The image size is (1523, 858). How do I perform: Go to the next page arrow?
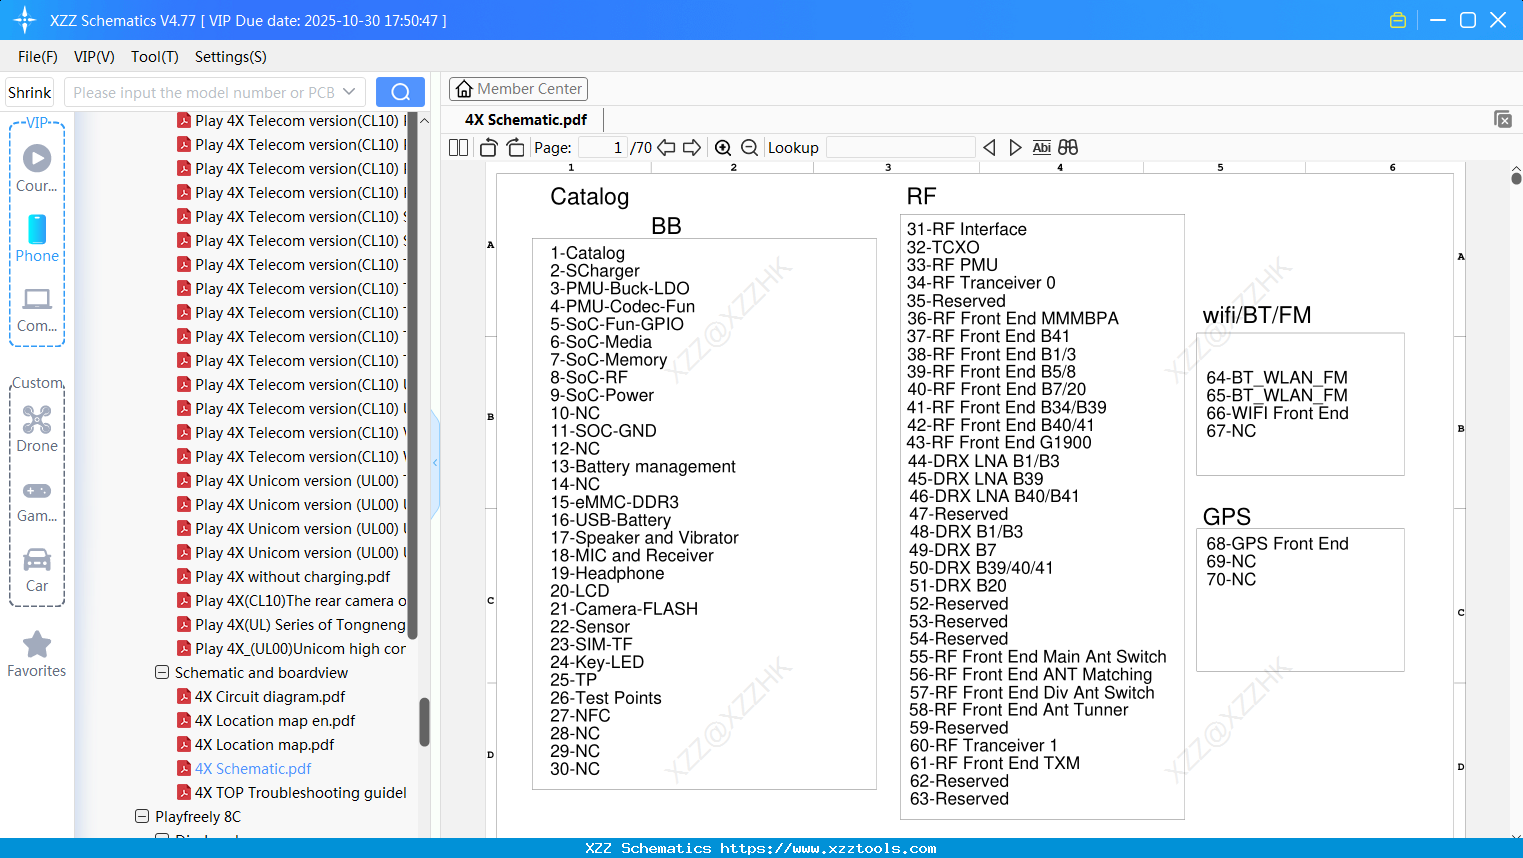tap(692, 147)
